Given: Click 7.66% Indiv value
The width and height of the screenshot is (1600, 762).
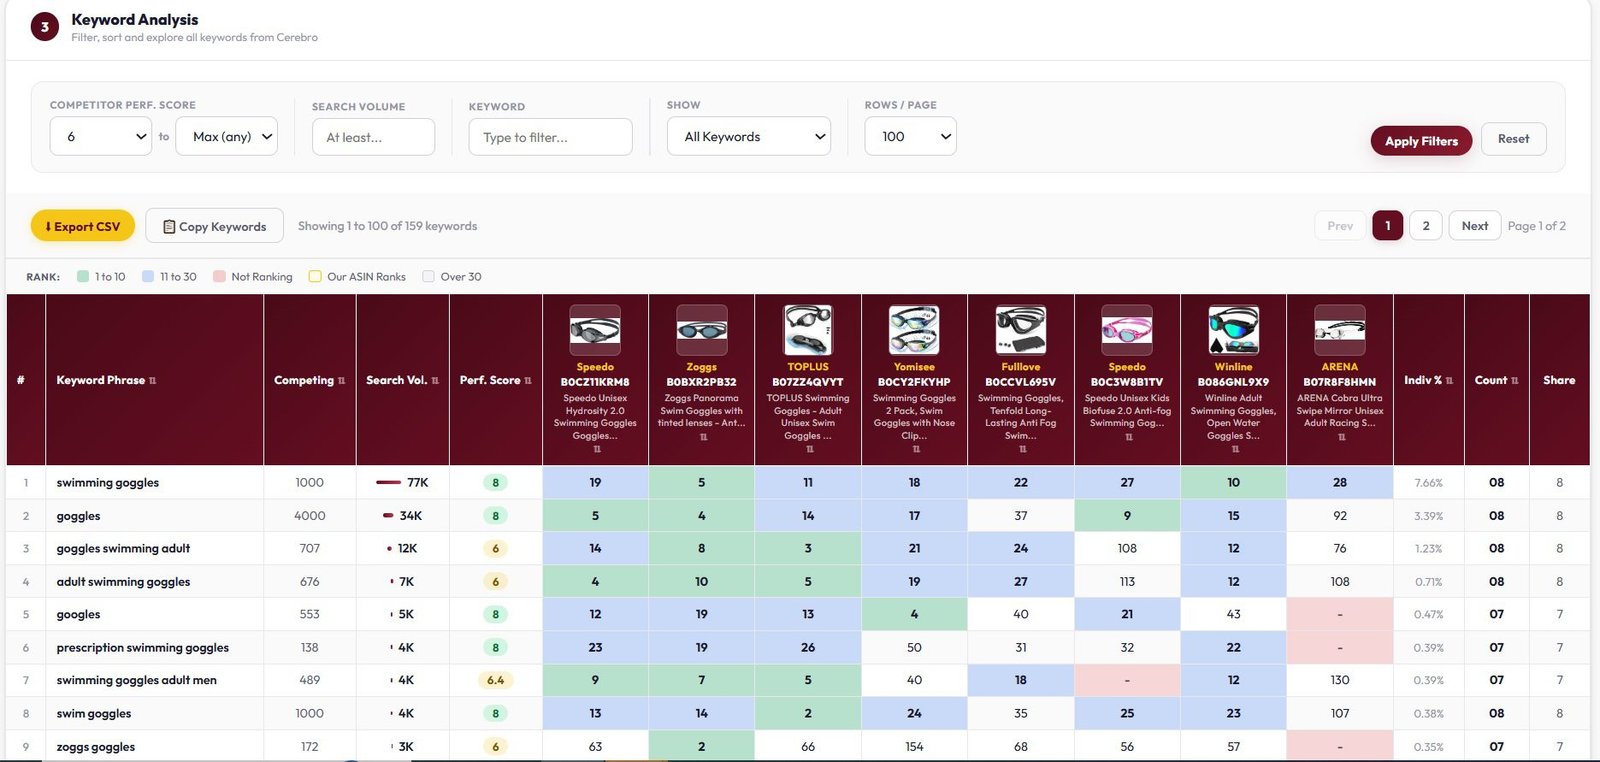Looking at the screenshot, I should tap(1428, 483).
